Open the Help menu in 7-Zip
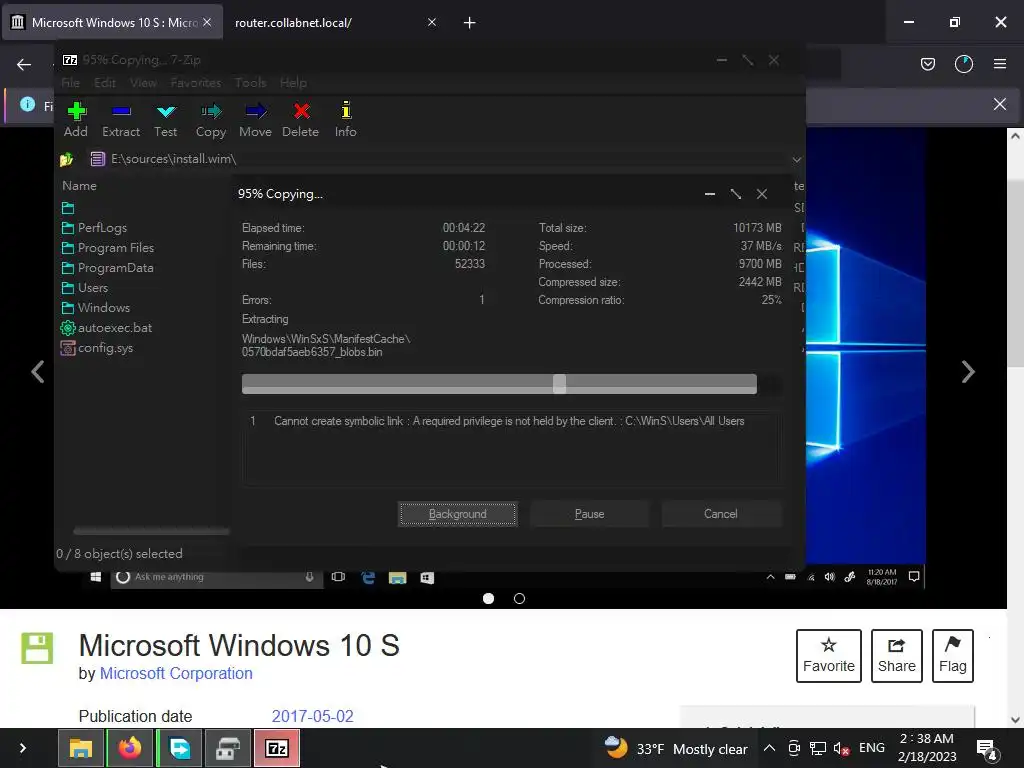 point(293,82)
